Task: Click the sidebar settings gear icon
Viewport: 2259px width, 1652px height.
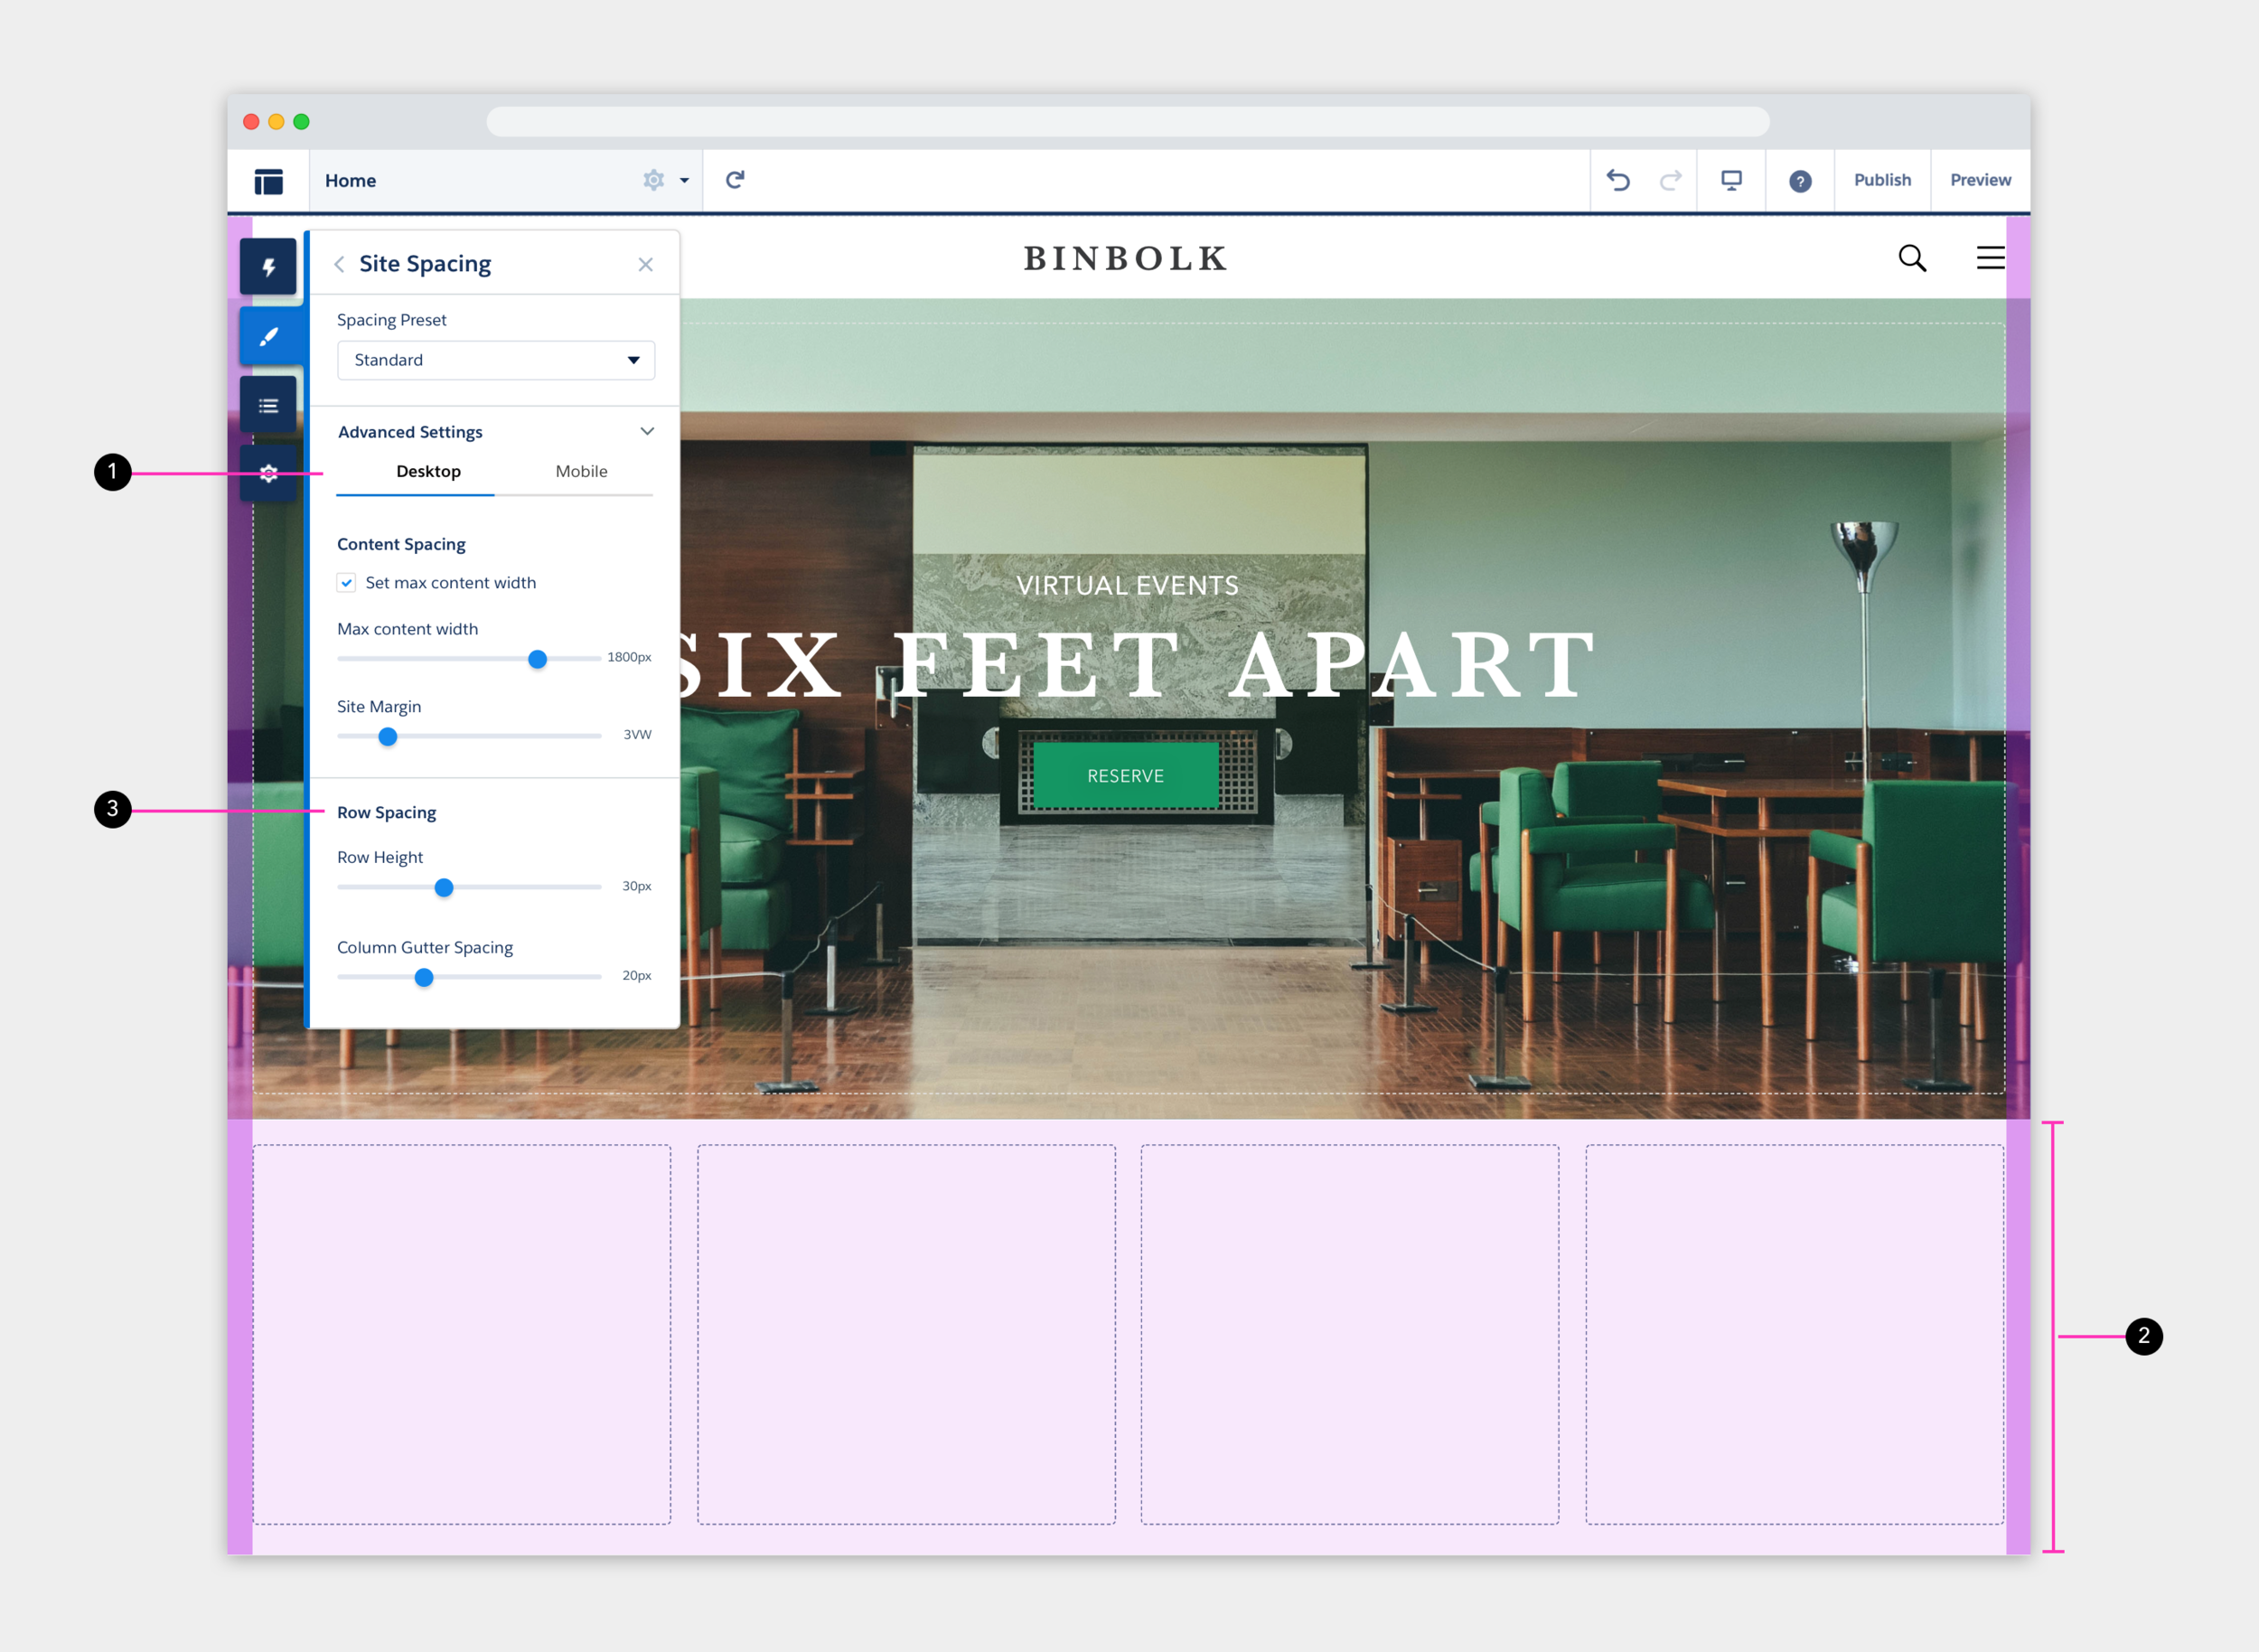Action: (x=268, y=473)
